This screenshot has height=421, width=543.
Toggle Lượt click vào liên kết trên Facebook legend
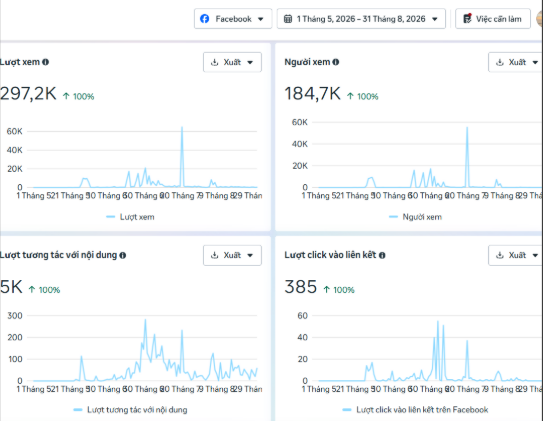pos(415,410)
